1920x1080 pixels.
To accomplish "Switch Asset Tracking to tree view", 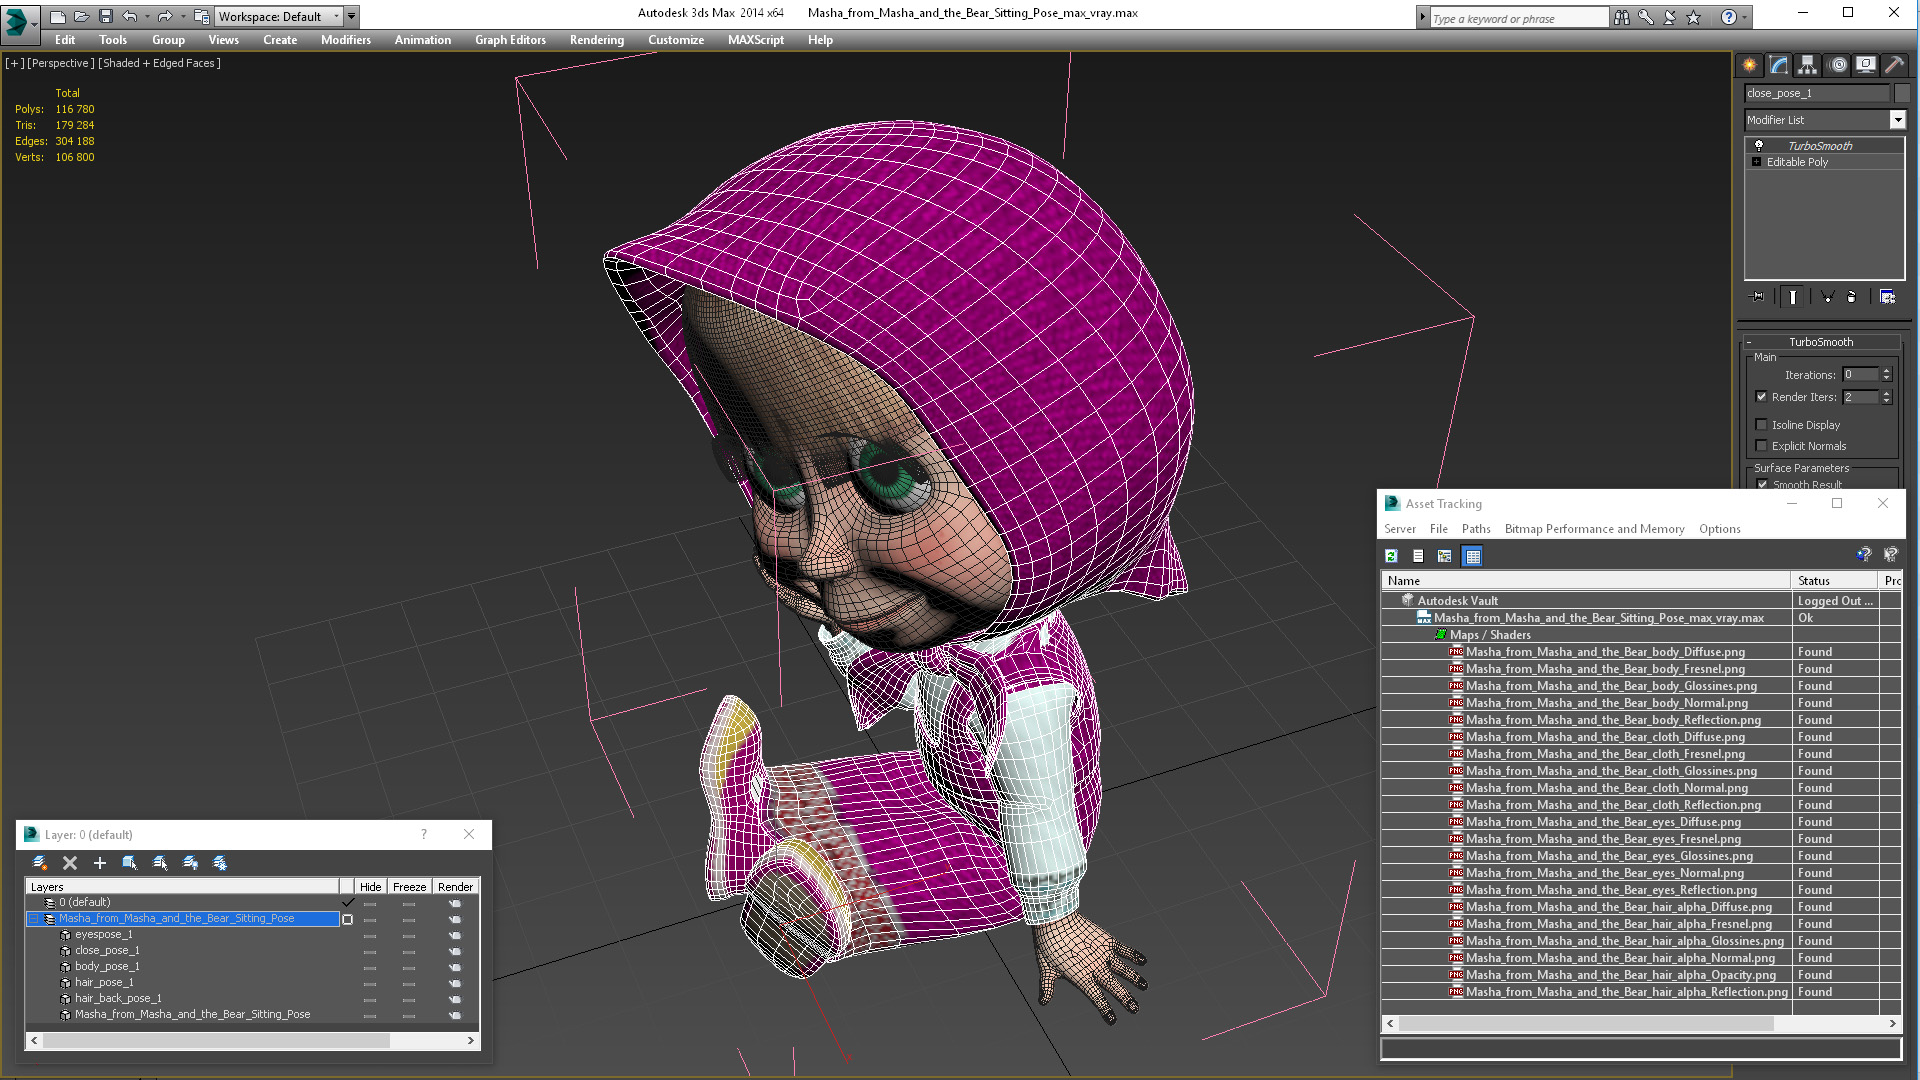I will pyautogui.click(x=1445, y=556).
